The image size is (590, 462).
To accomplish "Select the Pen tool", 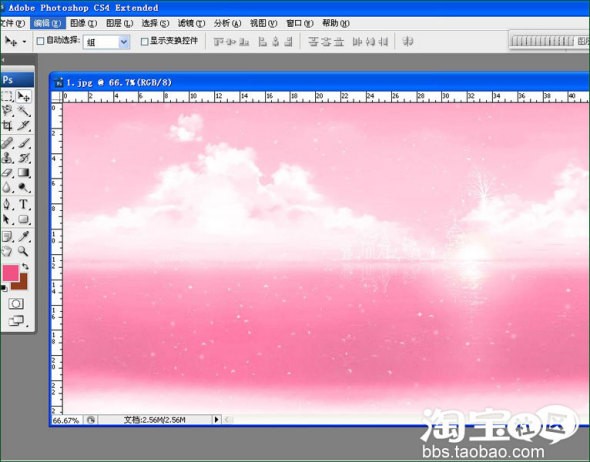I will click(7, 204).
